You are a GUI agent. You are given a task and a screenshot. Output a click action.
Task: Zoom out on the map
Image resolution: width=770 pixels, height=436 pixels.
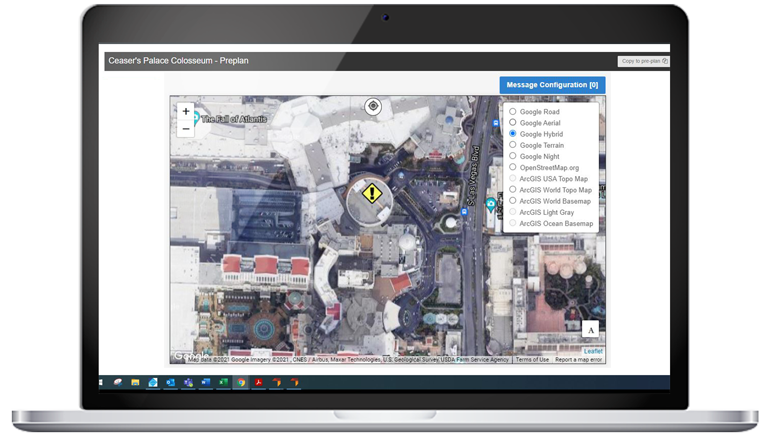(x=186, y=129)
